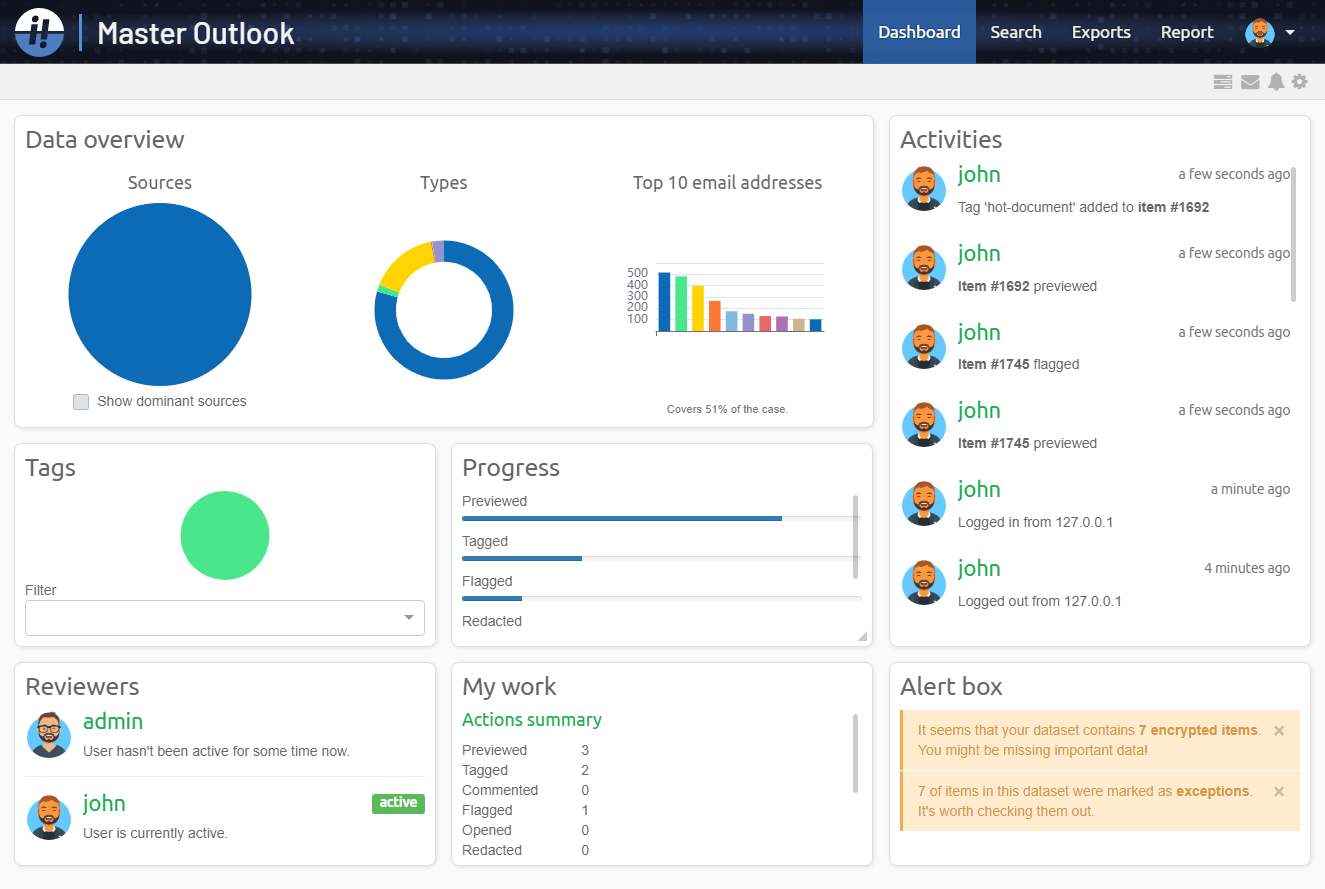Click the exceptions link in alert
The height and width of the screenshot is (889, 1325).
(1213, 791)
